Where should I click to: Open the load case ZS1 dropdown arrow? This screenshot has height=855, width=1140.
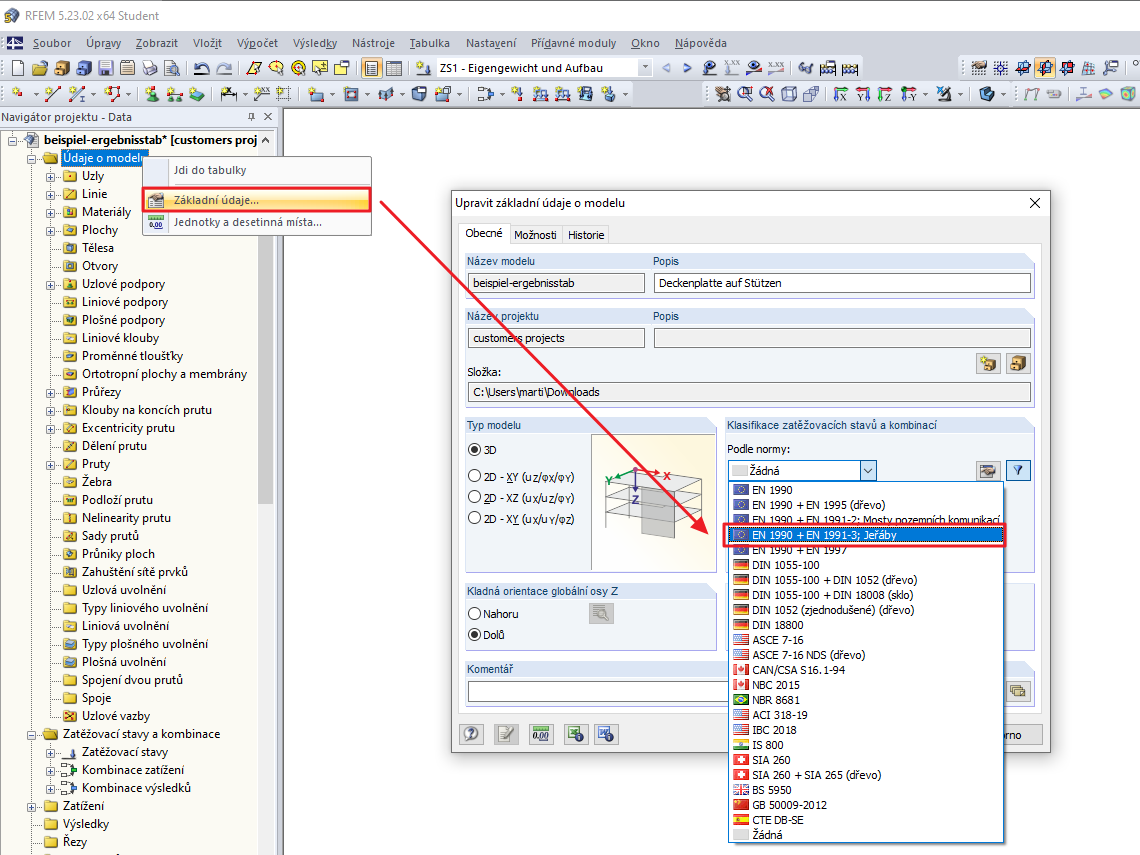click(644, 68)
